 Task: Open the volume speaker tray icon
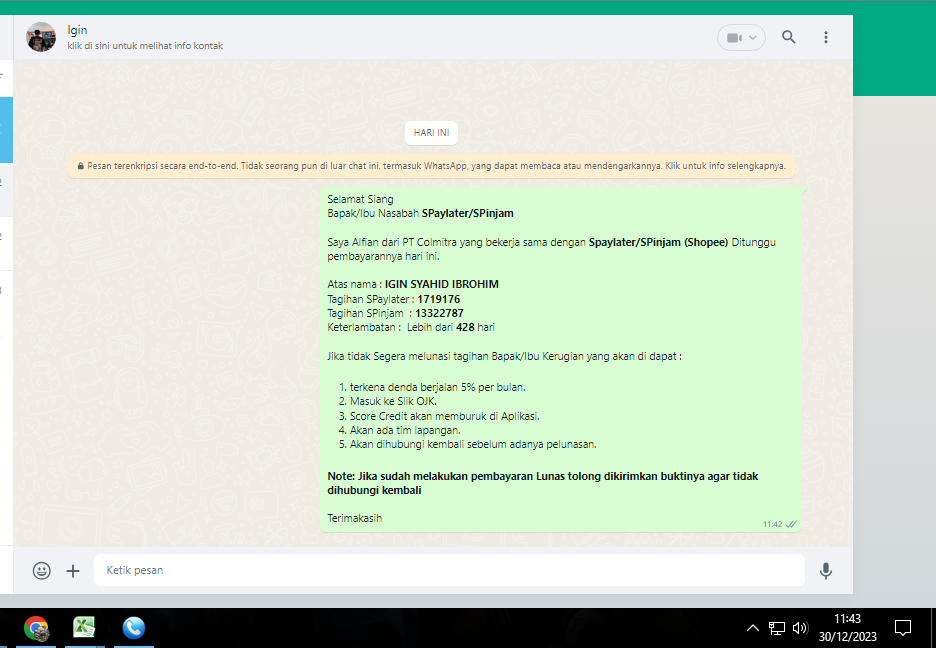(x=800, y=628)
